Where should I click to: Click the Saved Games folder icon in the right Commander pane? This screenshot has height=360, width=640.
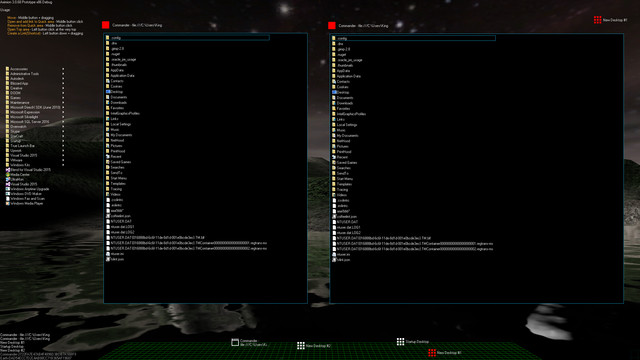point(334,162)
